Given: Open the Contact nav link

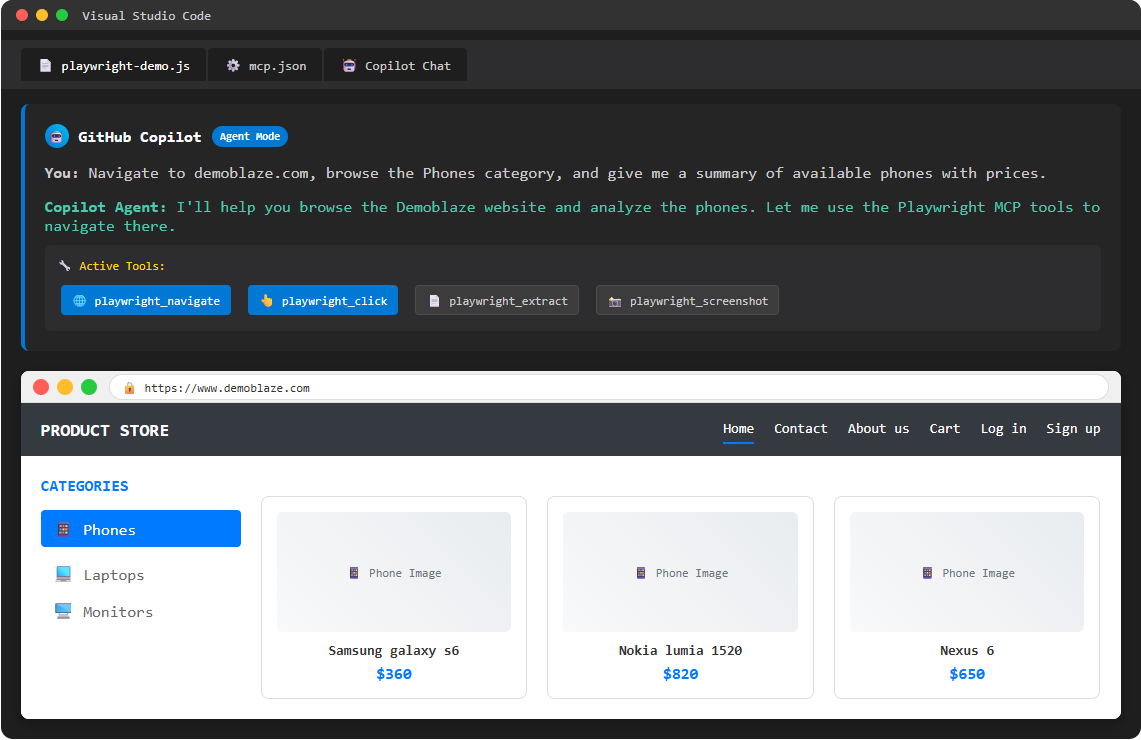Looking at the screenshot, I should click(x=800, y=429).
